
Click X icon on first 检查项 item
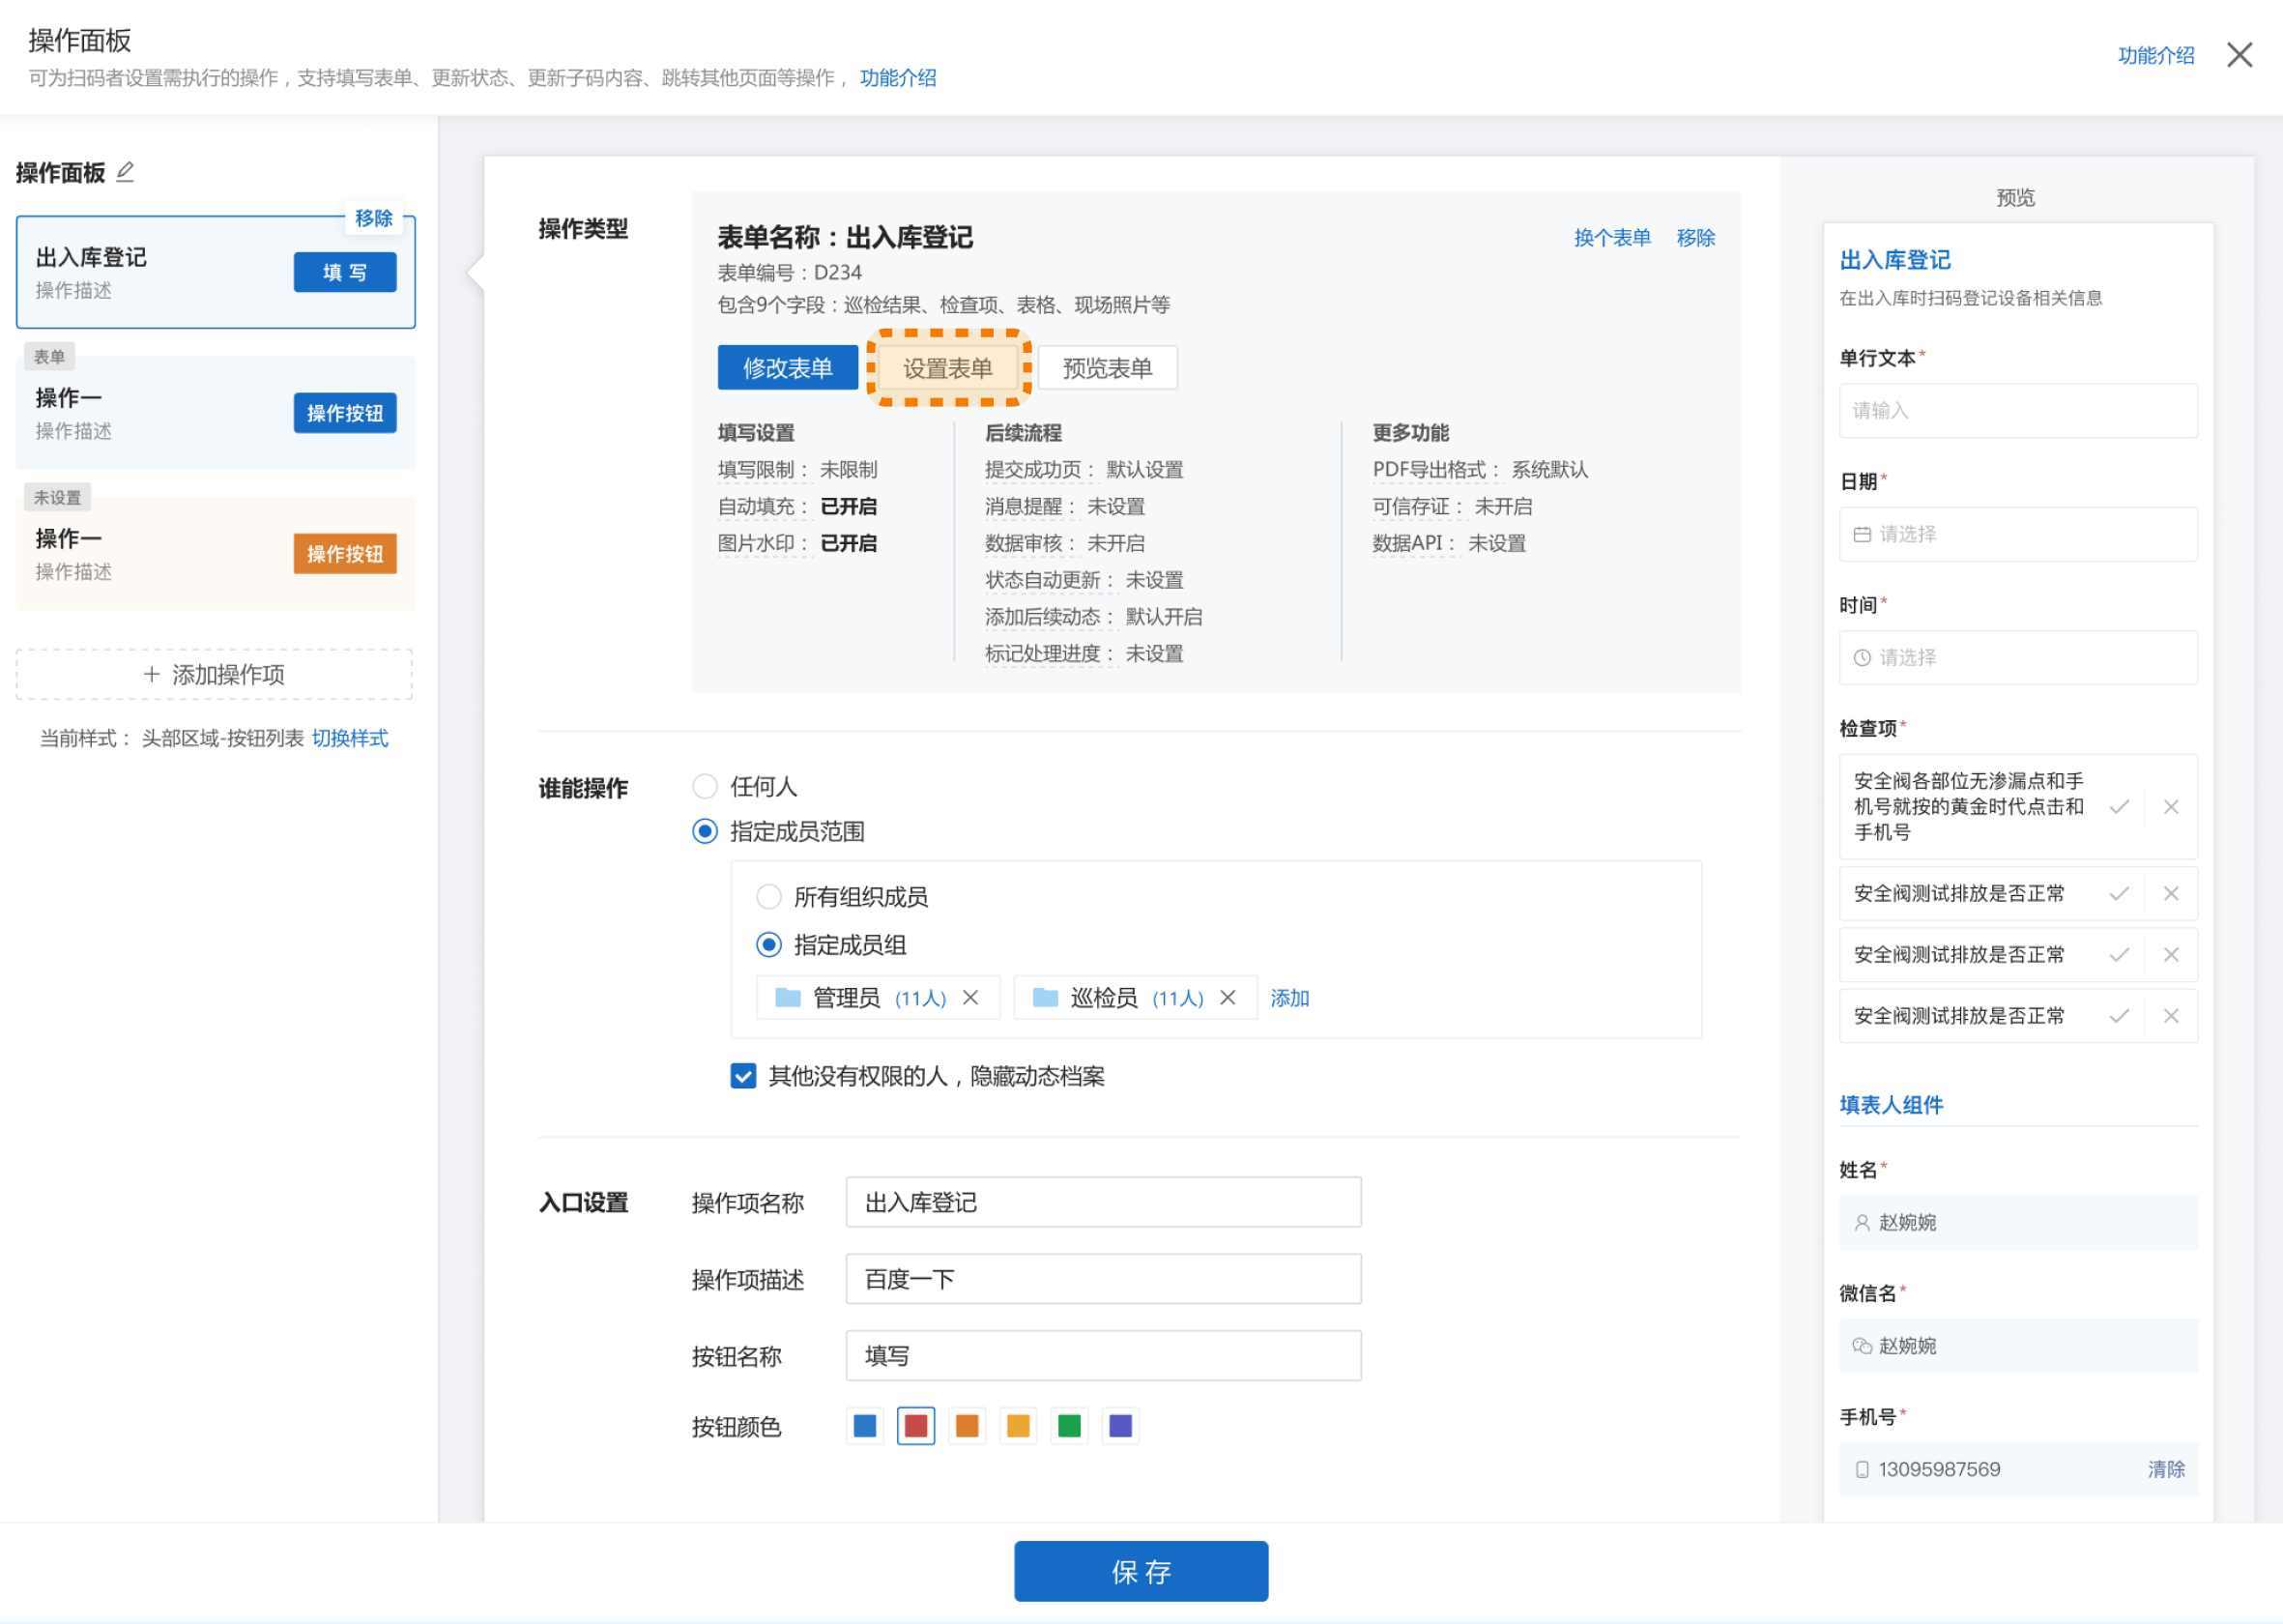[x=2171, y=806]
